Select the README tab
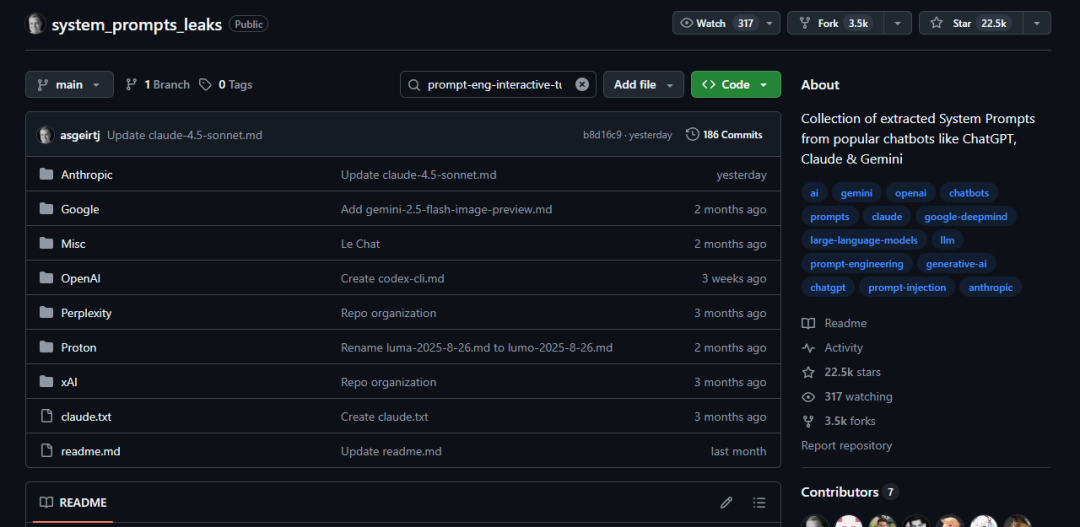This screenshot has height=527, width=1080. point(73,502)
